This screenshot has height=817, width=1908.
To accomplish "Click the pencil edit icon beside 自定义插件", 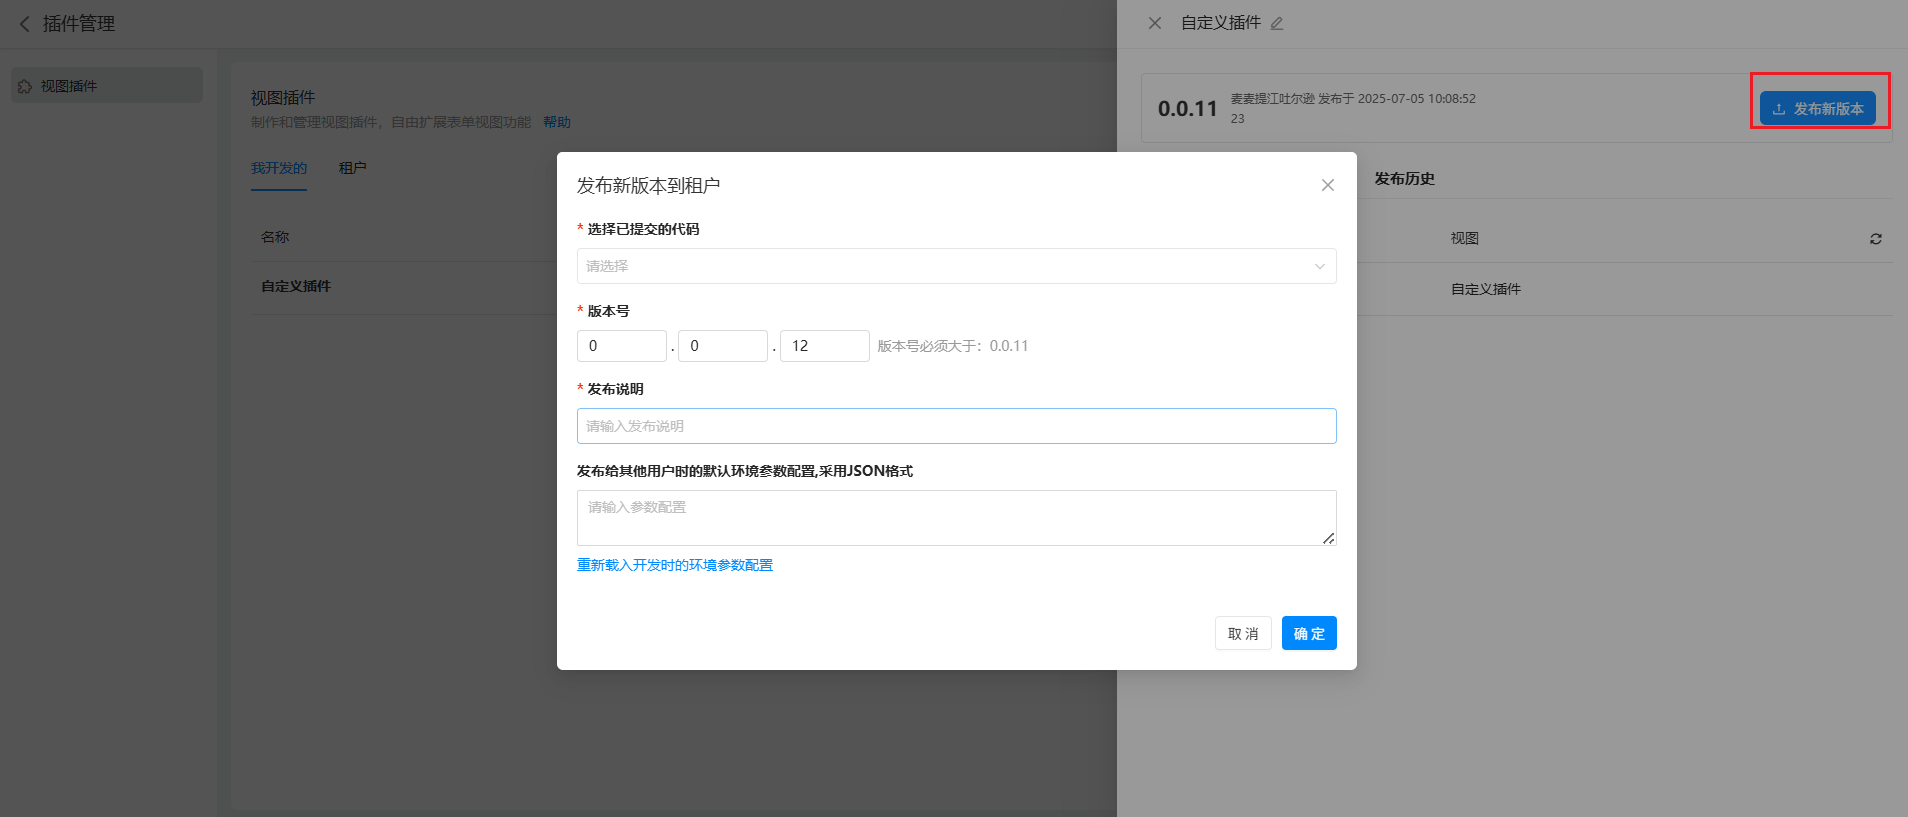I will (1277, 24).
